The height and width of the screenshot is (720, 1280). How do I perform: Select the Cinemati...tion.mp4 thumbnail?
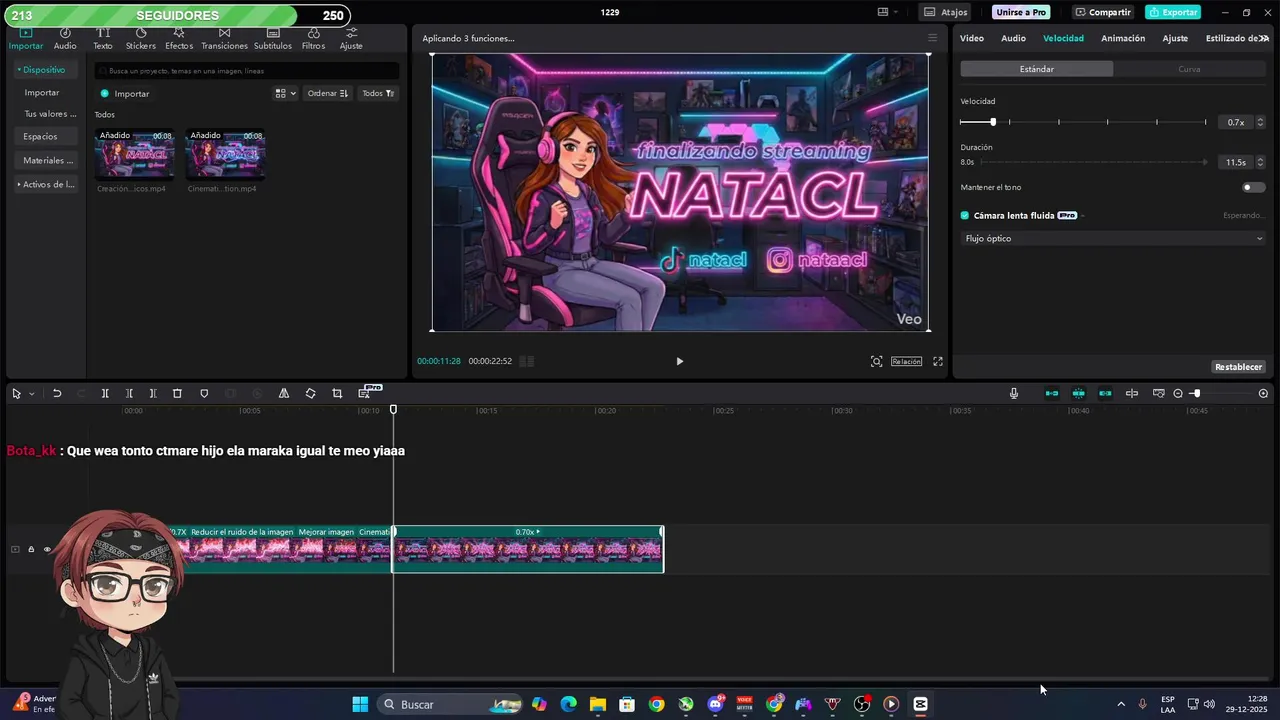pos(225,155)
